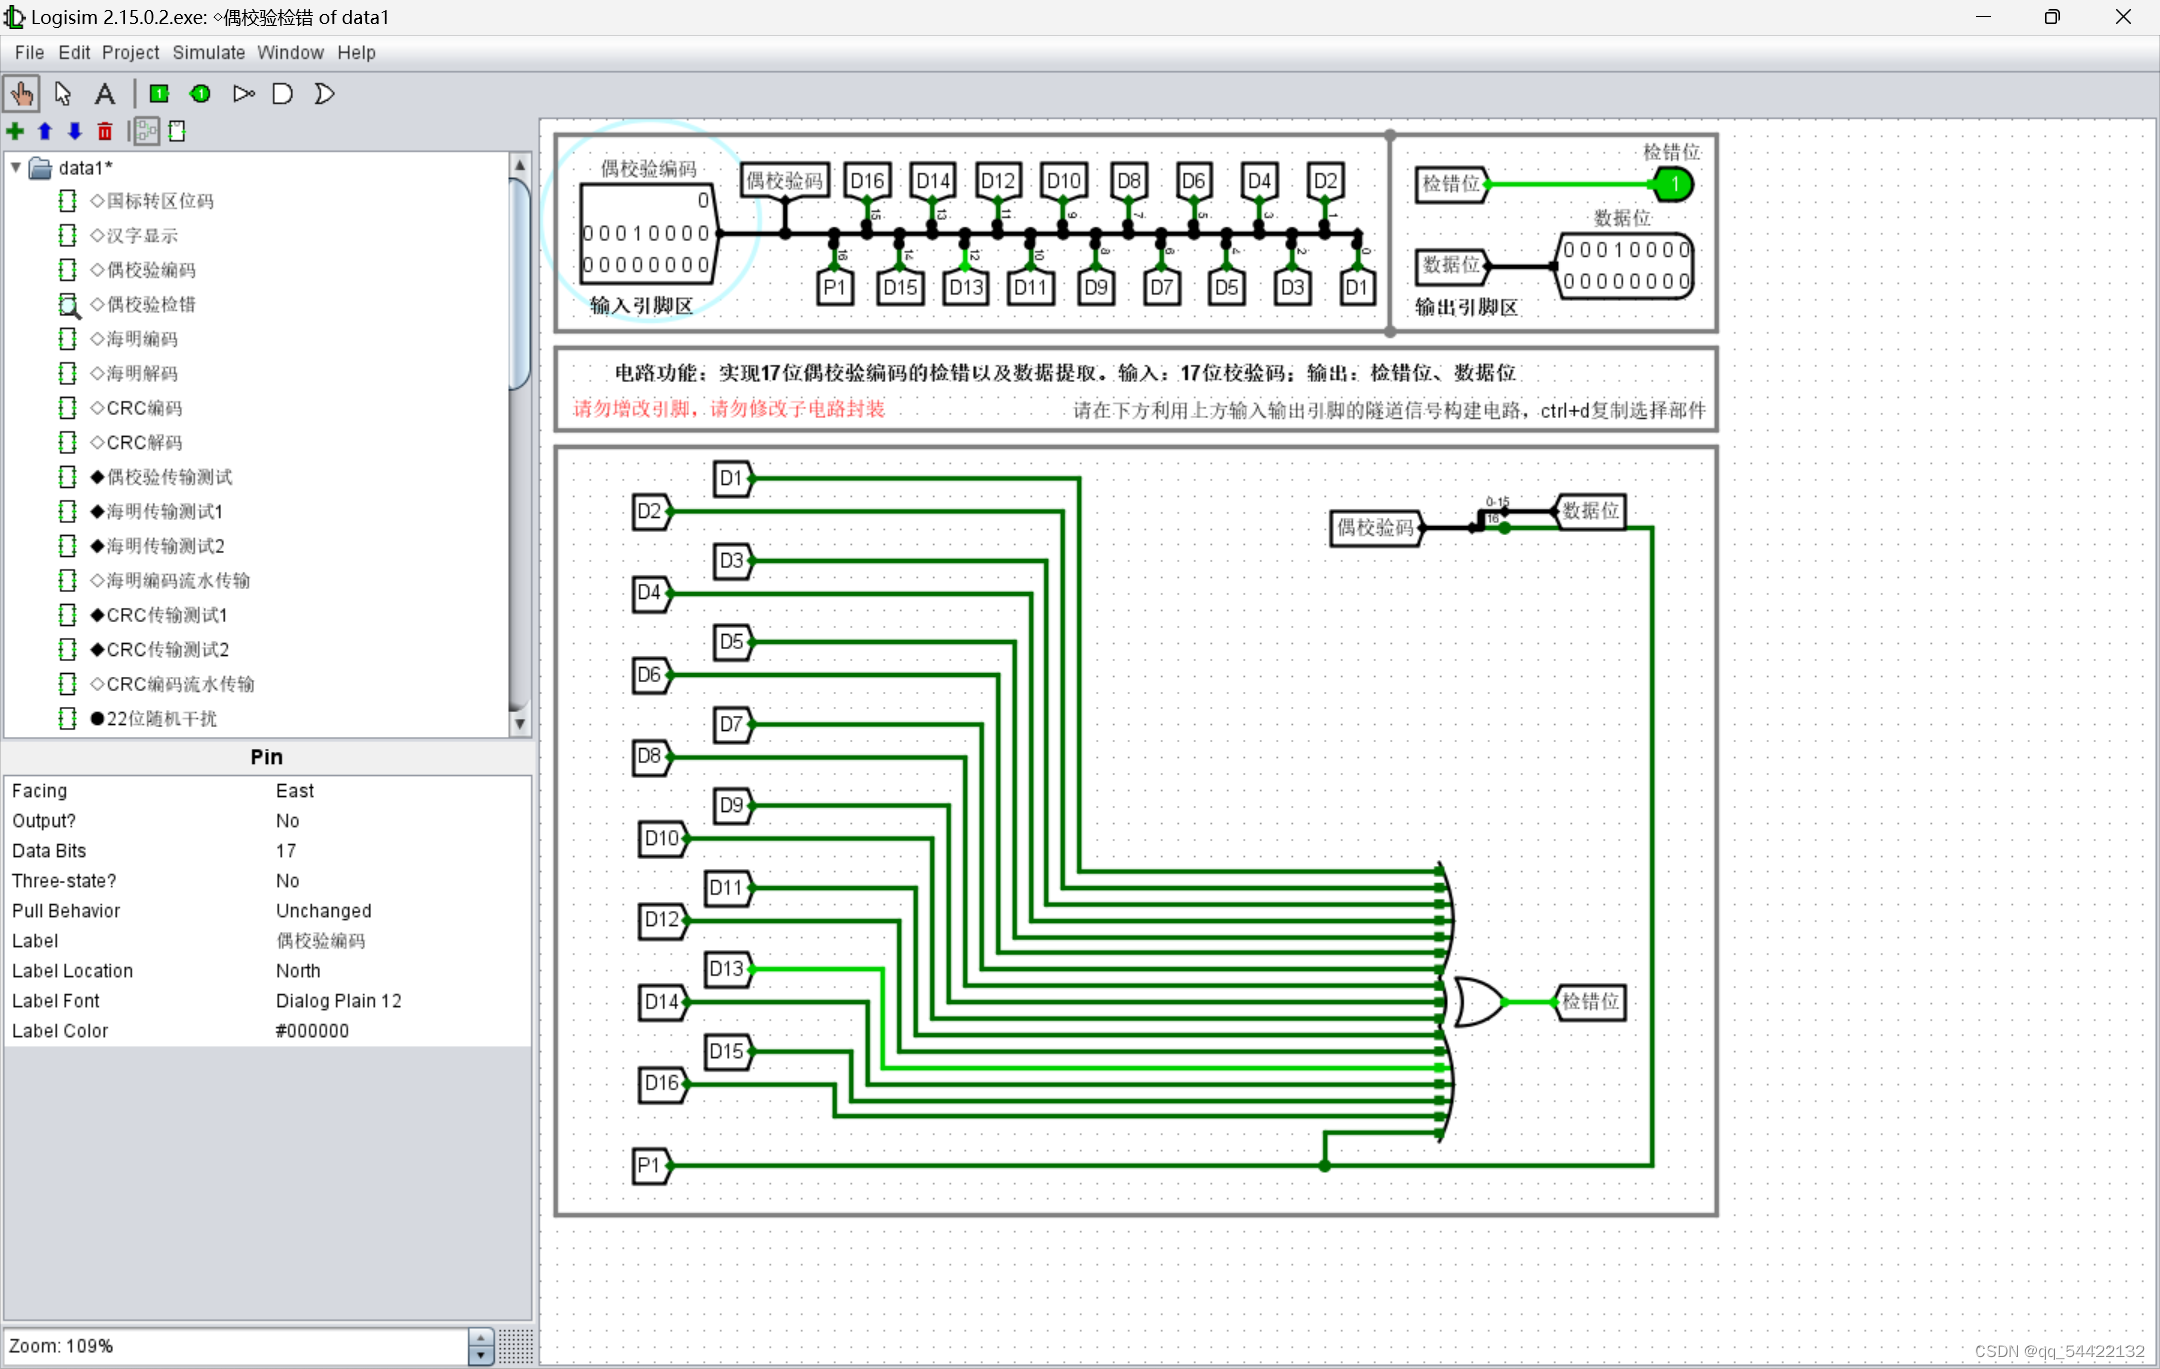Choose the OR gate tool
2160x1369 pixels.
pos(324,94)
